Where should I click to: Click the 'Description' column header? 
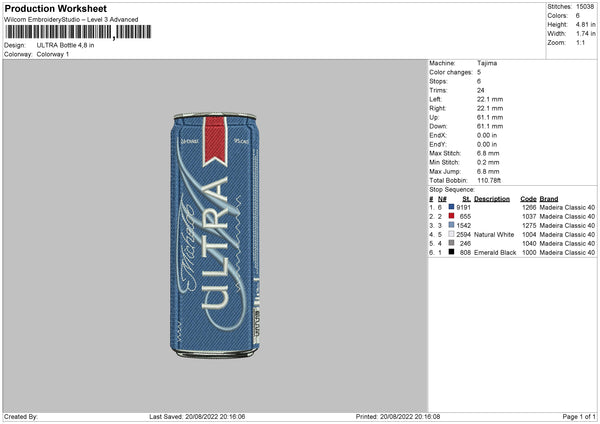492,199
